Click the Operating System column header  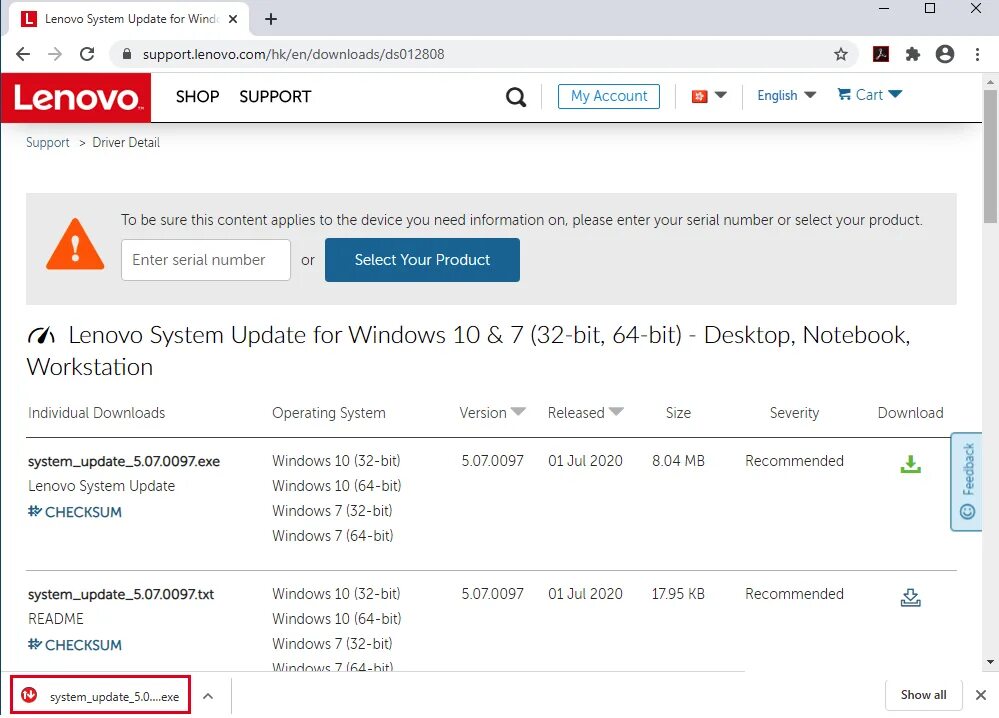coord(329,413)
